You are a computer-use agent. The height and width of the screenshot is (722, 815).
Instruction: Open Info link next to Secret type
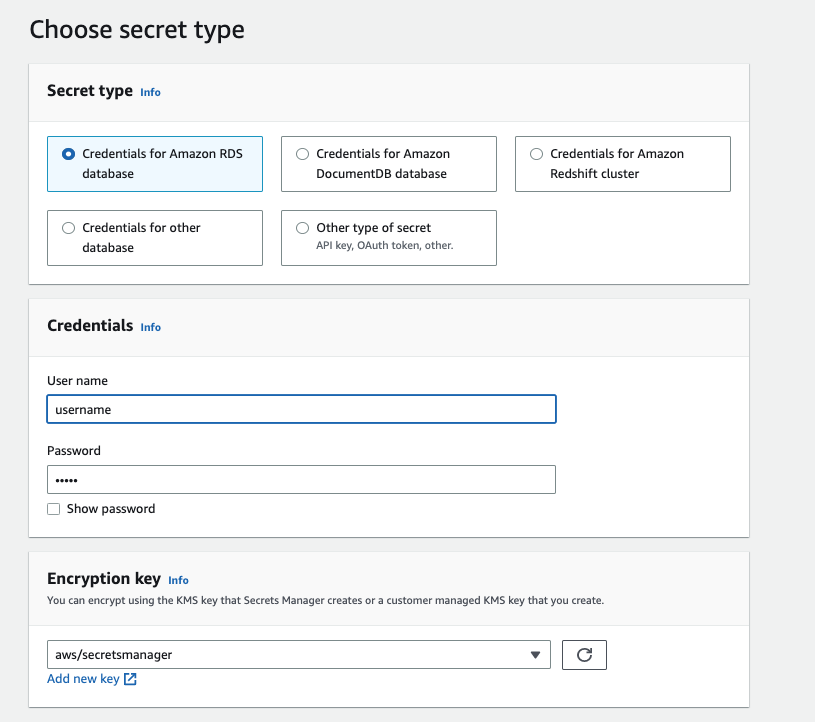[150, 92]
